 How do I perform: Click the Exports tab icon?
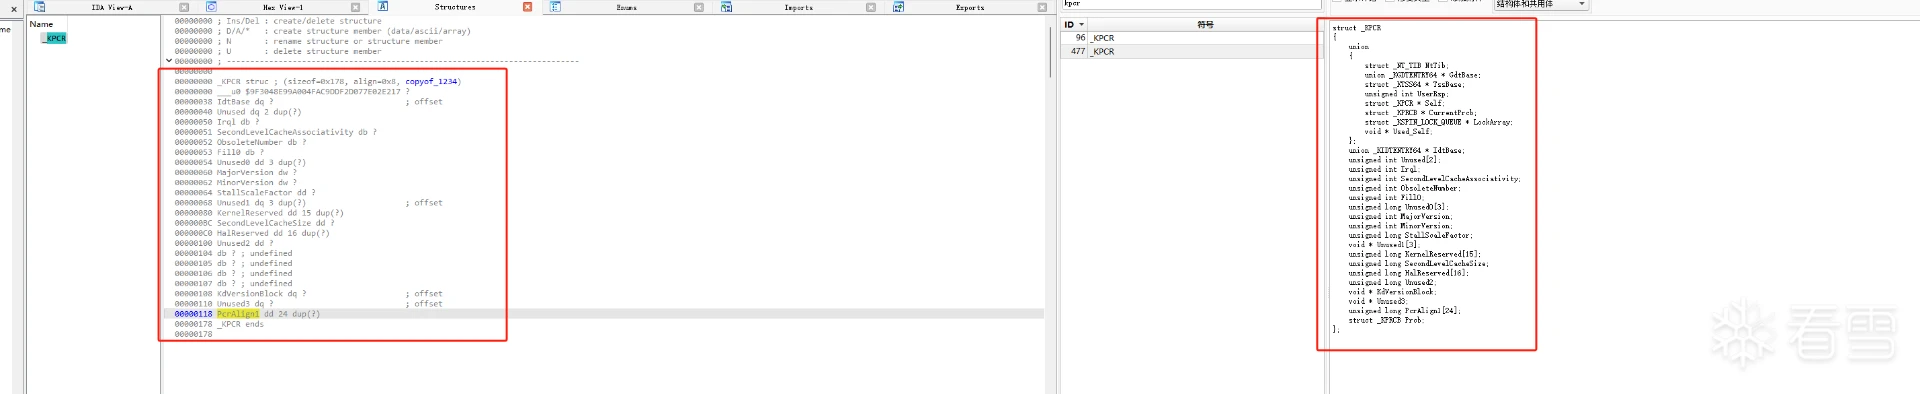(898, 7)
